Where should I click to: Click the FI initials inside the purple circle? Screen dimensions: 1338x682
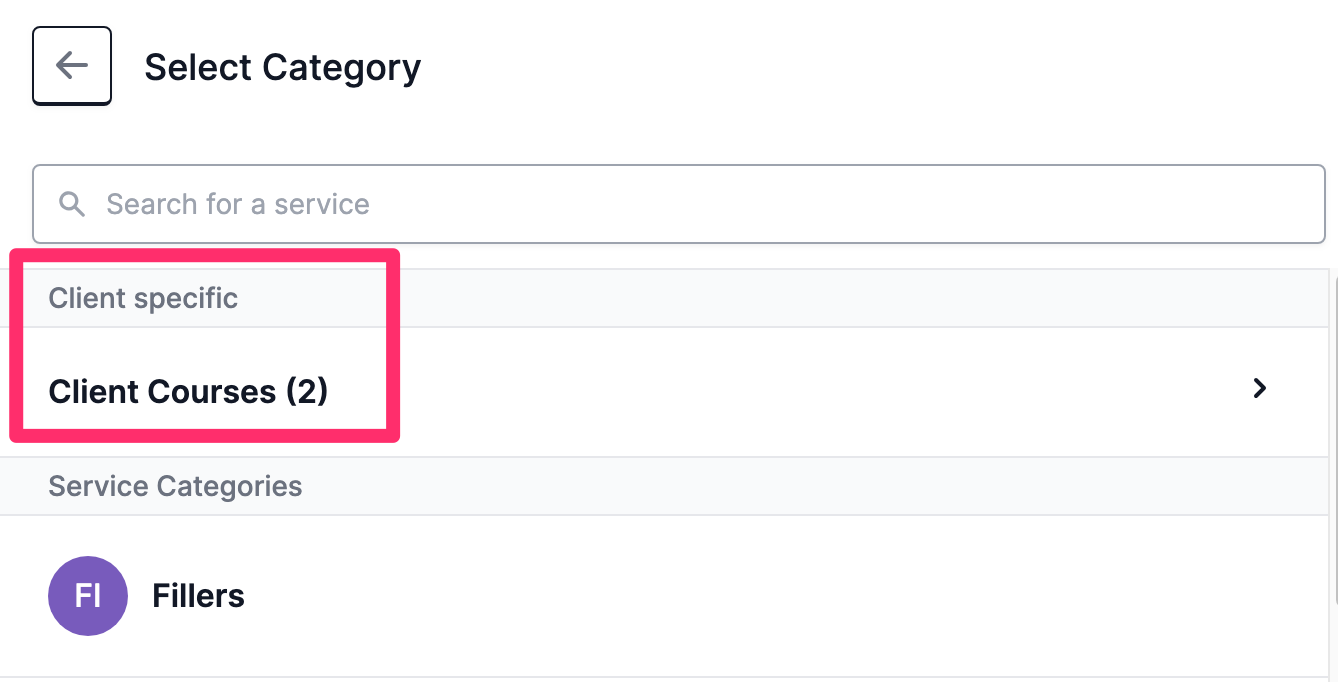(x=88, y=596)
